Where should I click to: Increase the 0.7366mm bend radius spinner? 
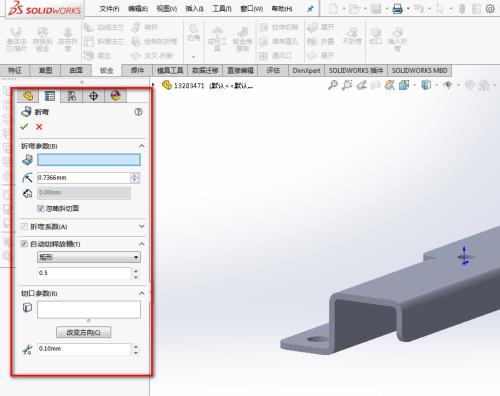(135, 175)
